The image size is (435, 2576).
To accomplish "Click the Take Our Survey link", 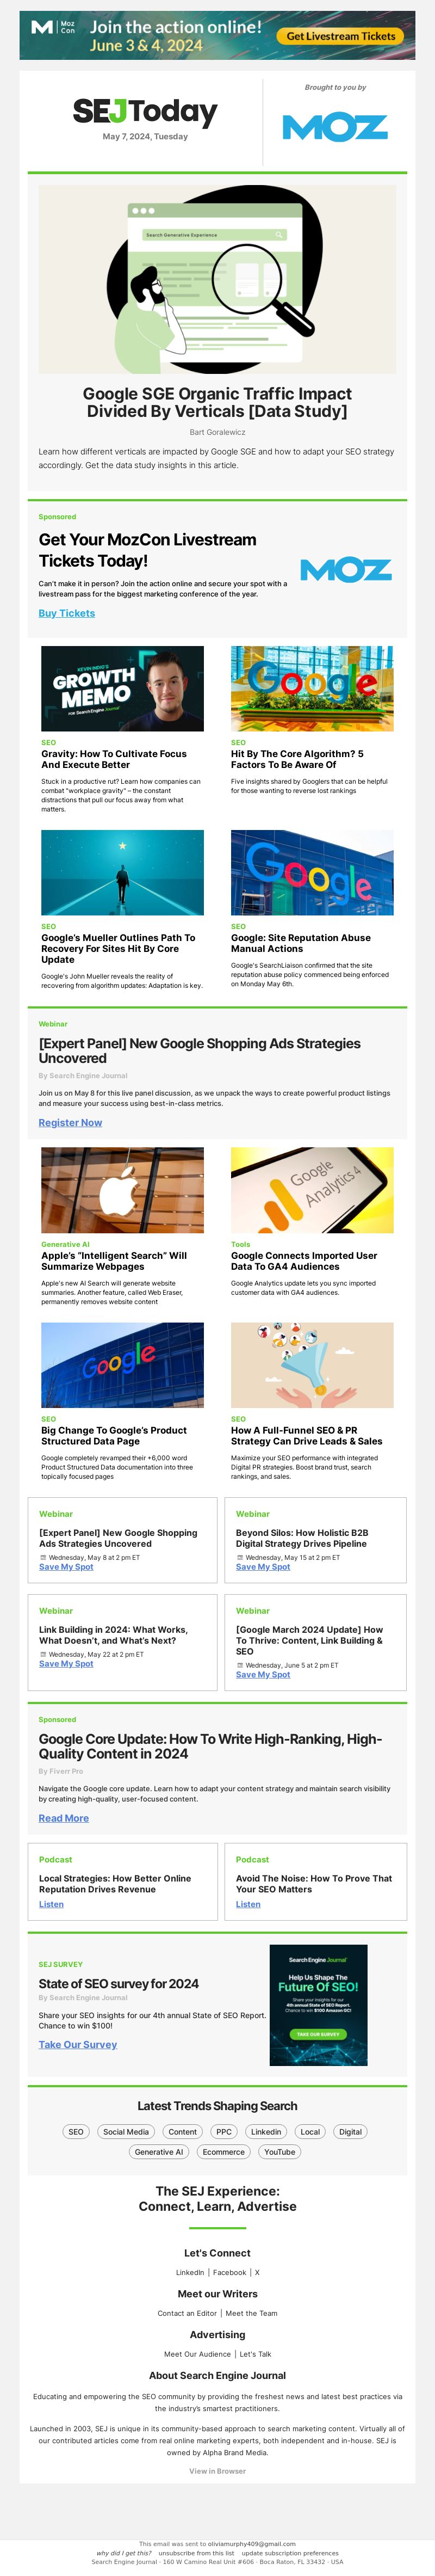I will [x=78, y=2044].
